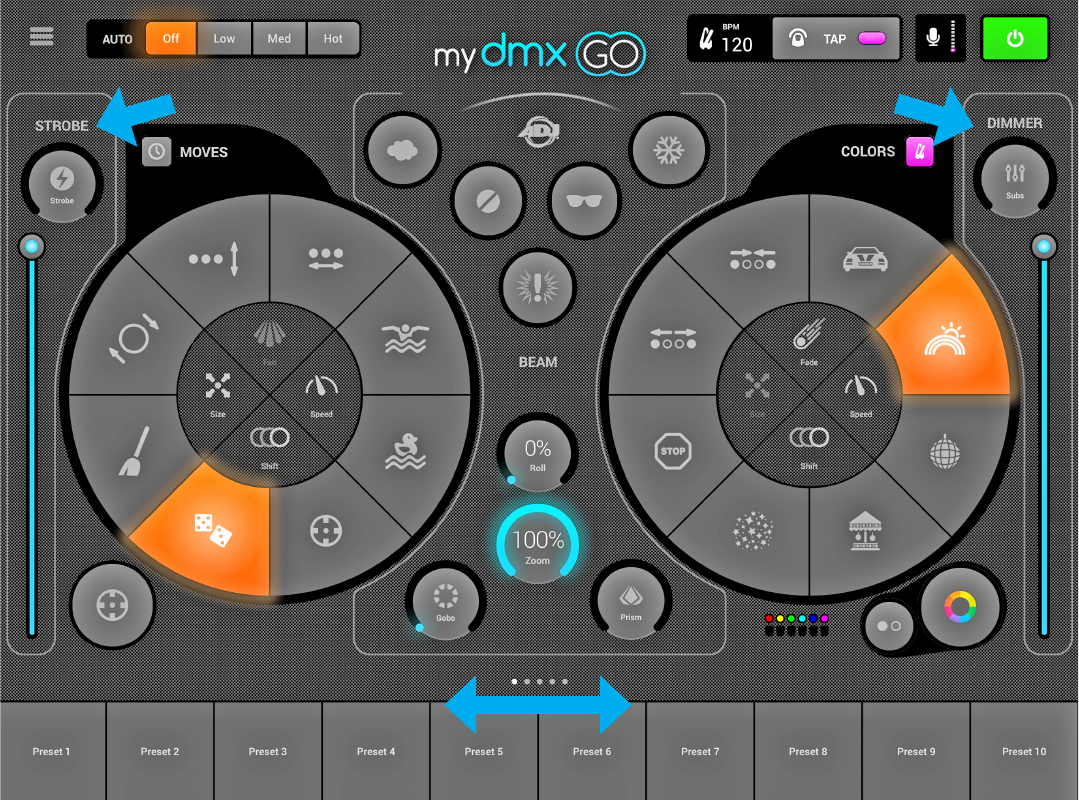Select the converging arrows color chase

pos(752,259)
